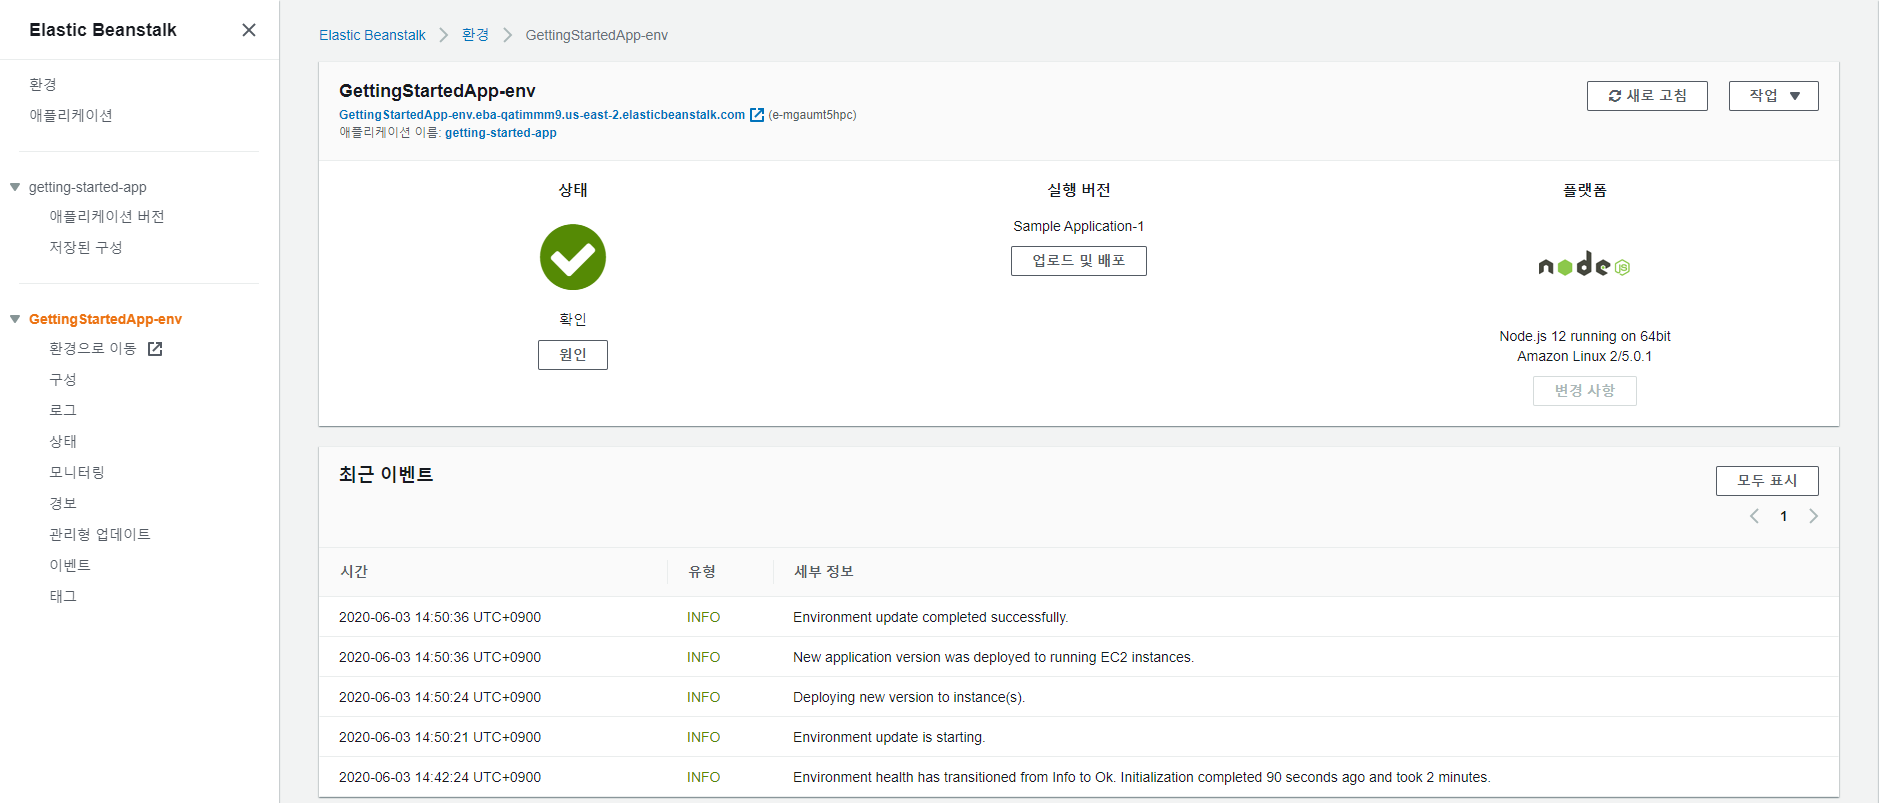Click 'Environment update completed successfully.' event
1880x803 pixels.
[x=930, y=617]
